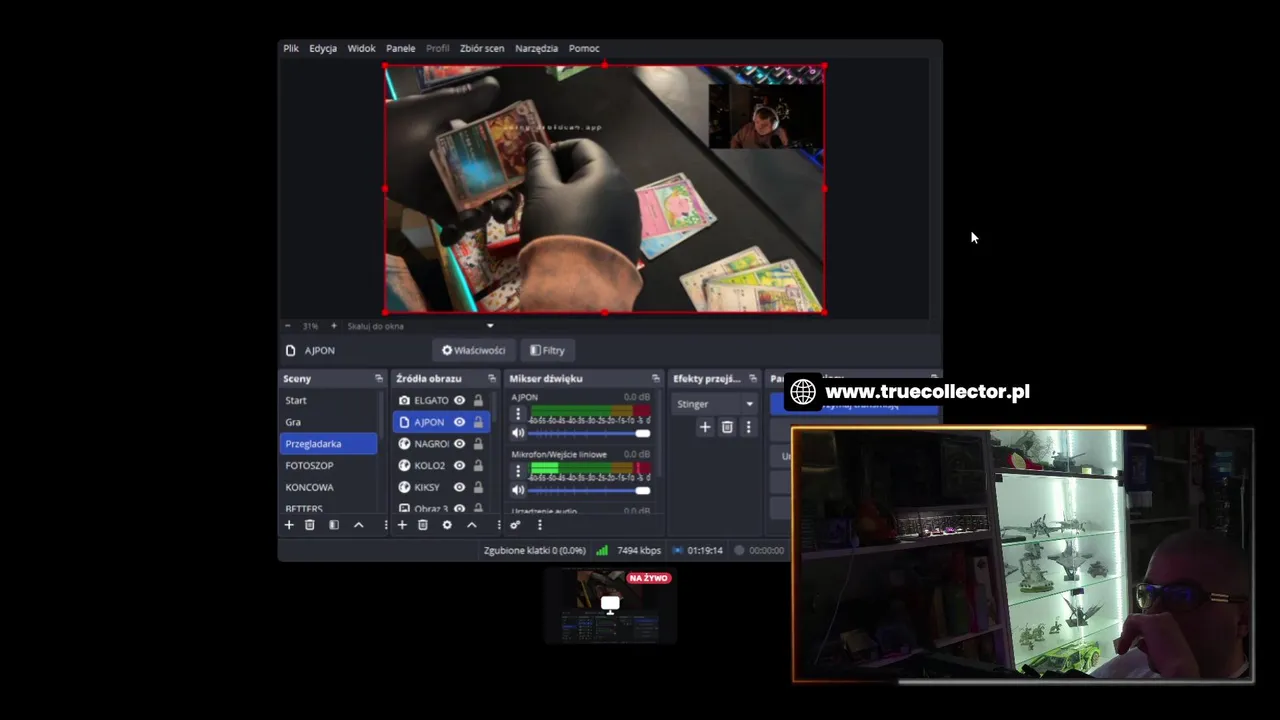Zoom out preview with minus button

tap(288, 326)
